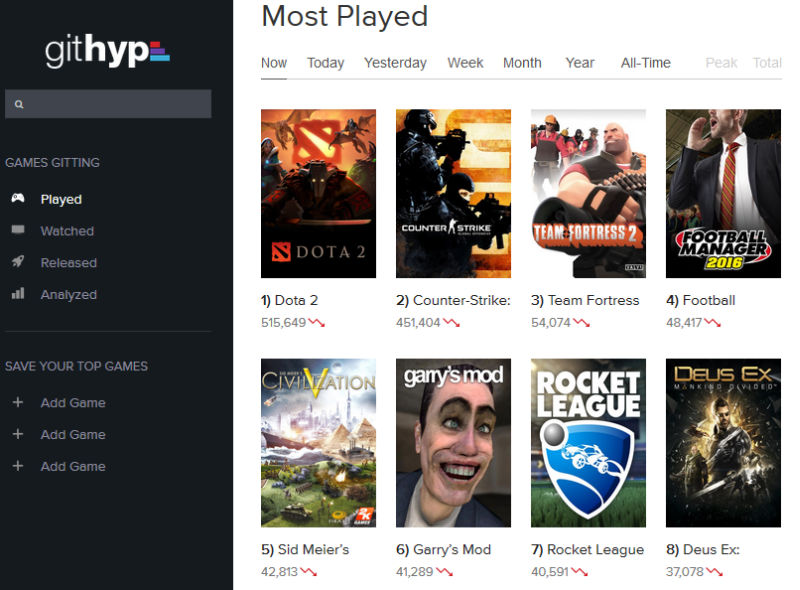Select the Peak option
This screenshot has width=800, height=590.
point(721,63)
